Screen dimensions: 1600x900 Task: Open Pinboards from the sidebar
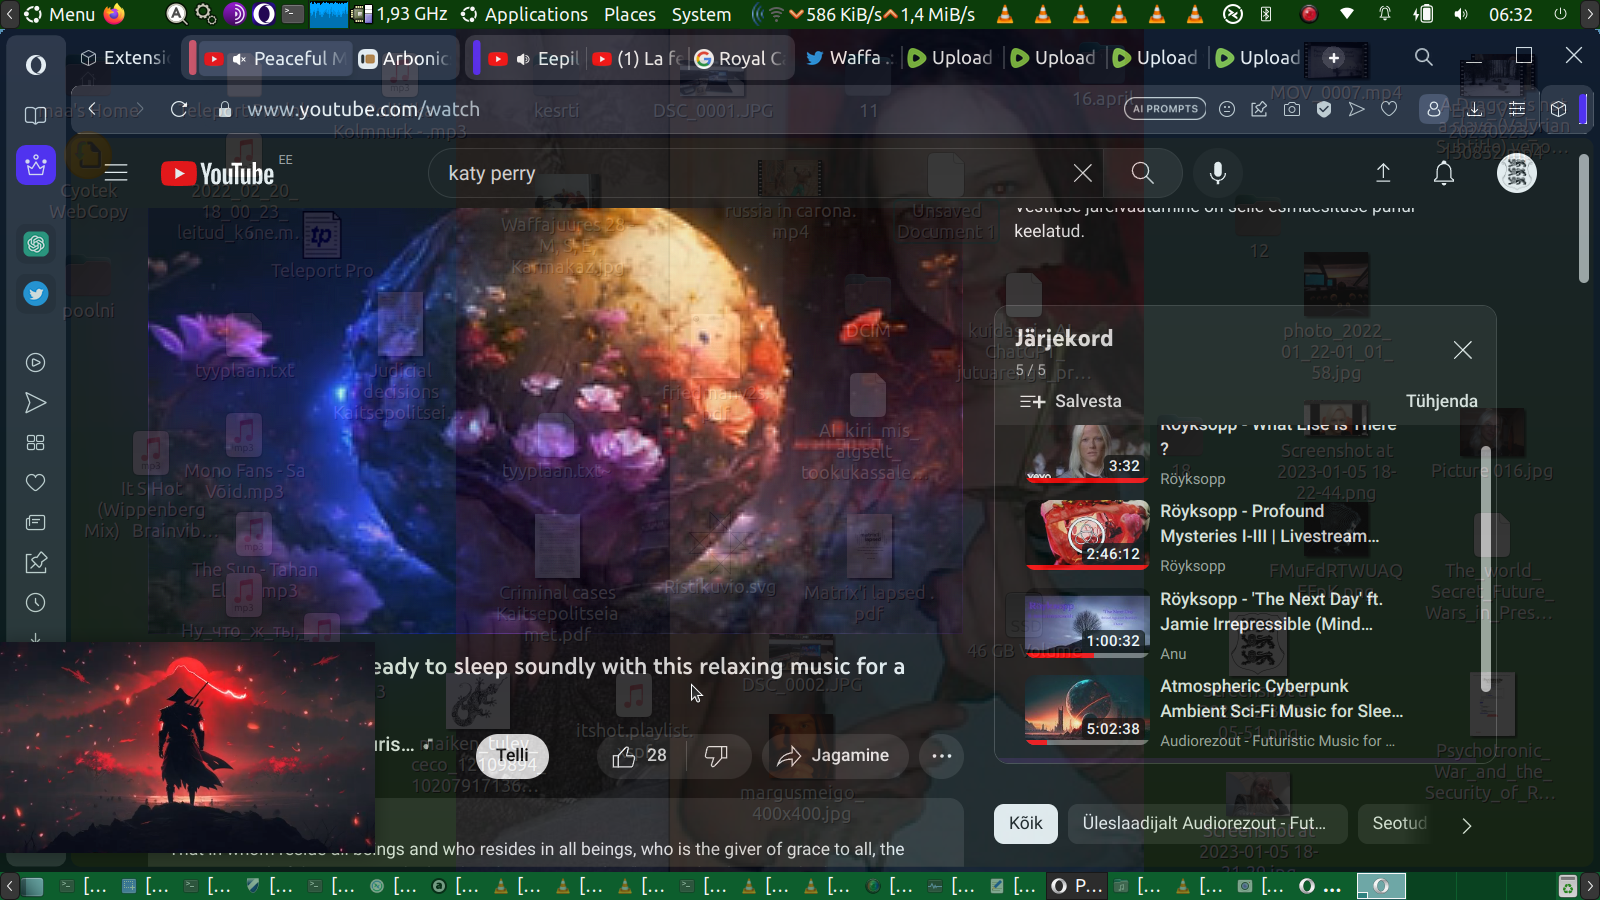36,563
